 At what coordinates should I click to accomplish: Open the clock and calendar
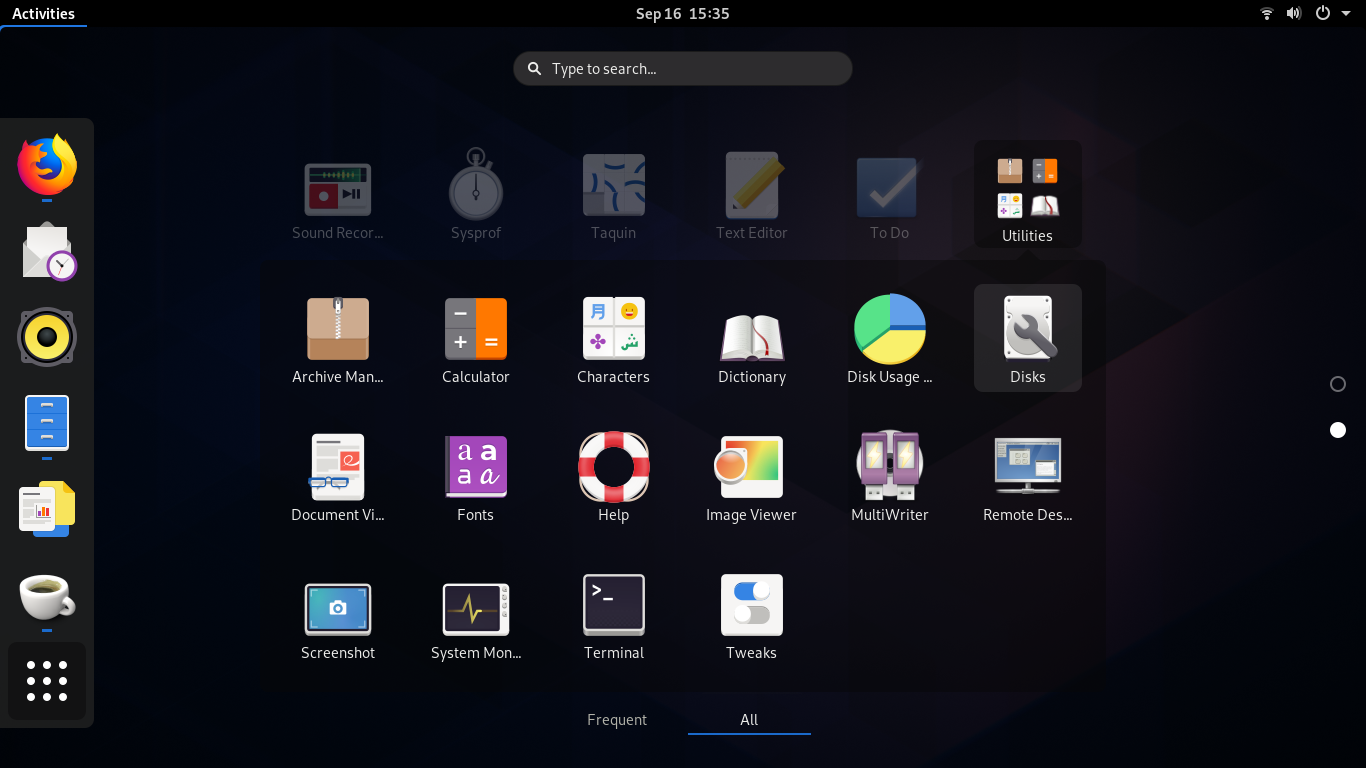click(x=683, y=13)
